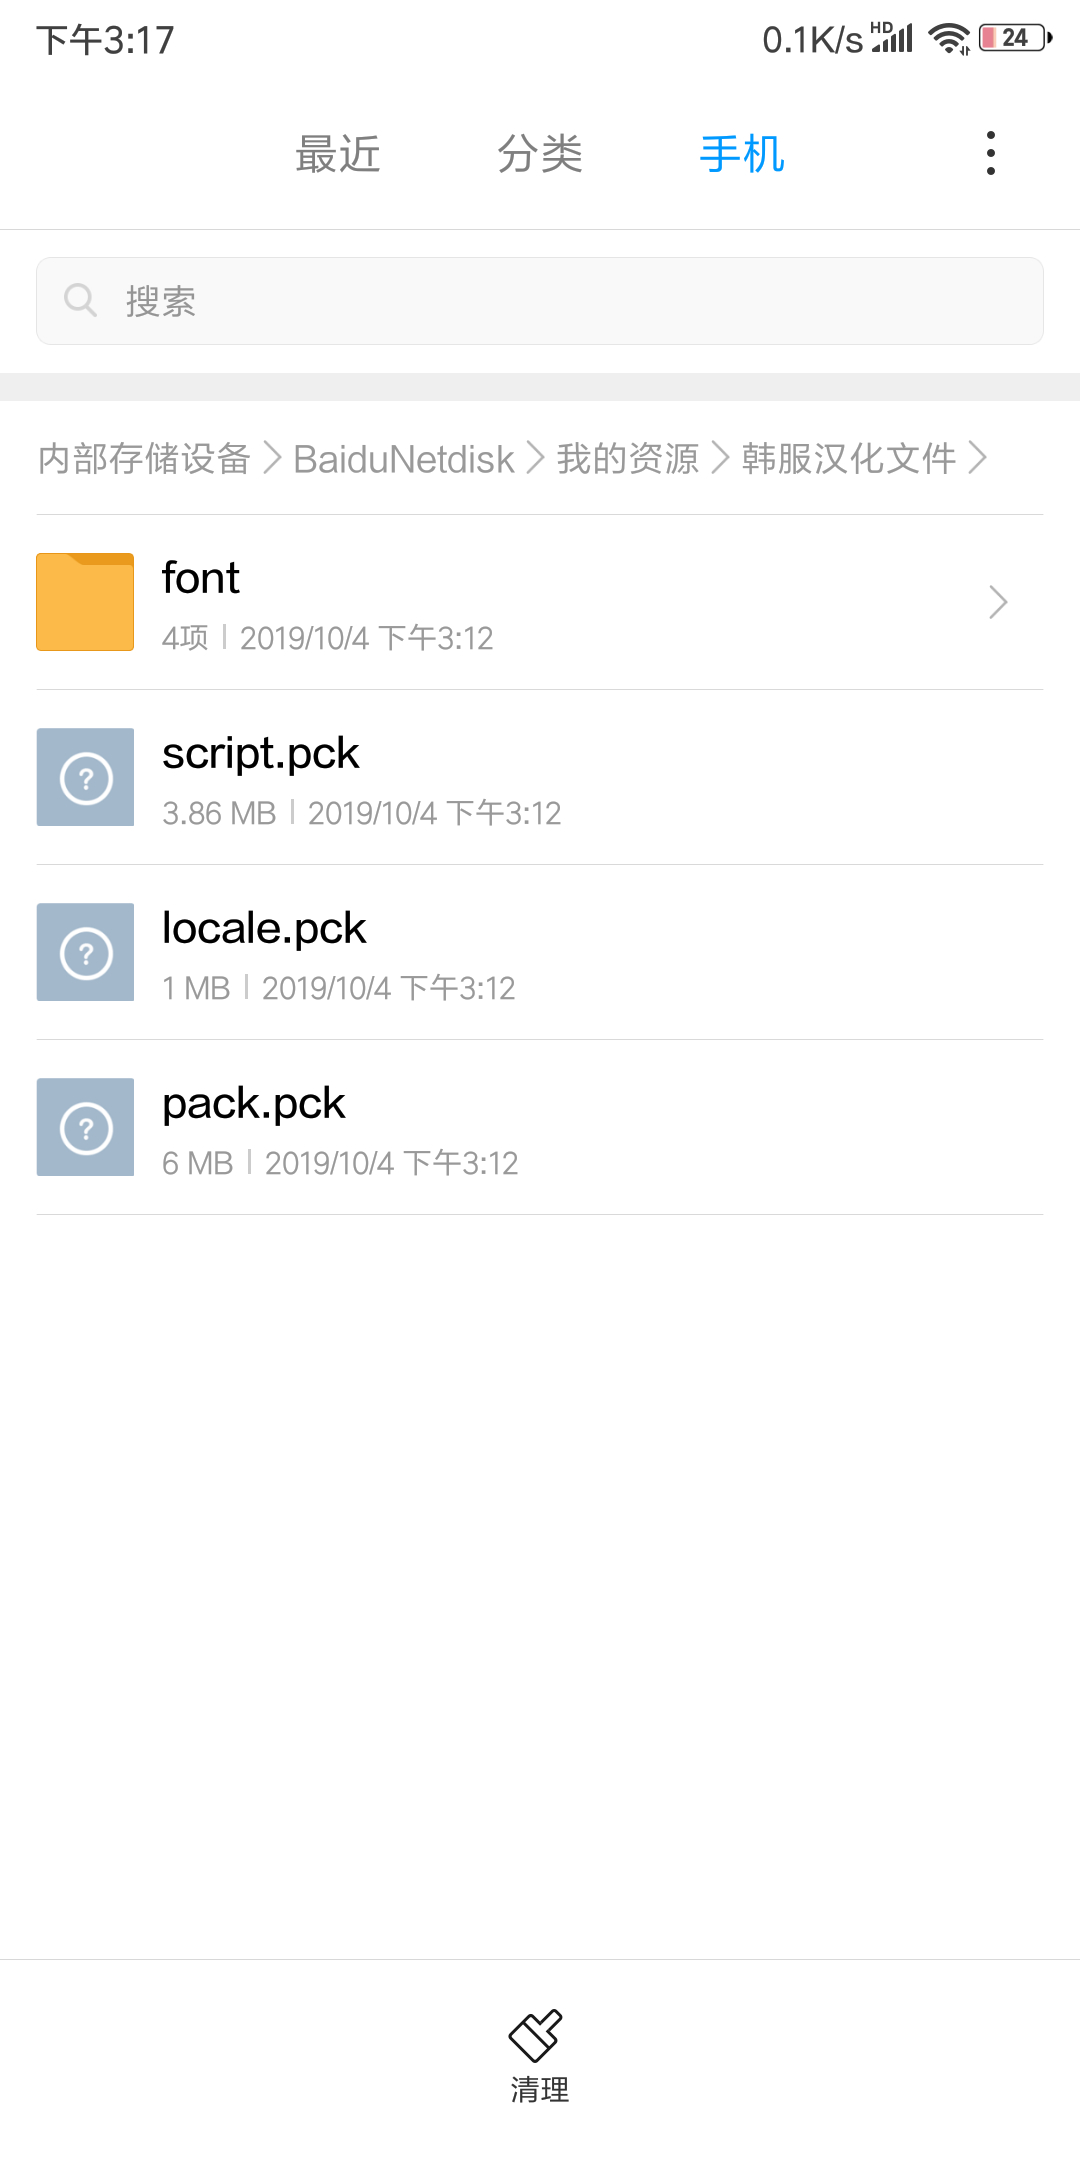Tap the pack.pck unknown file icon
The image size is (1080, 2160).
coord(85,1127)
